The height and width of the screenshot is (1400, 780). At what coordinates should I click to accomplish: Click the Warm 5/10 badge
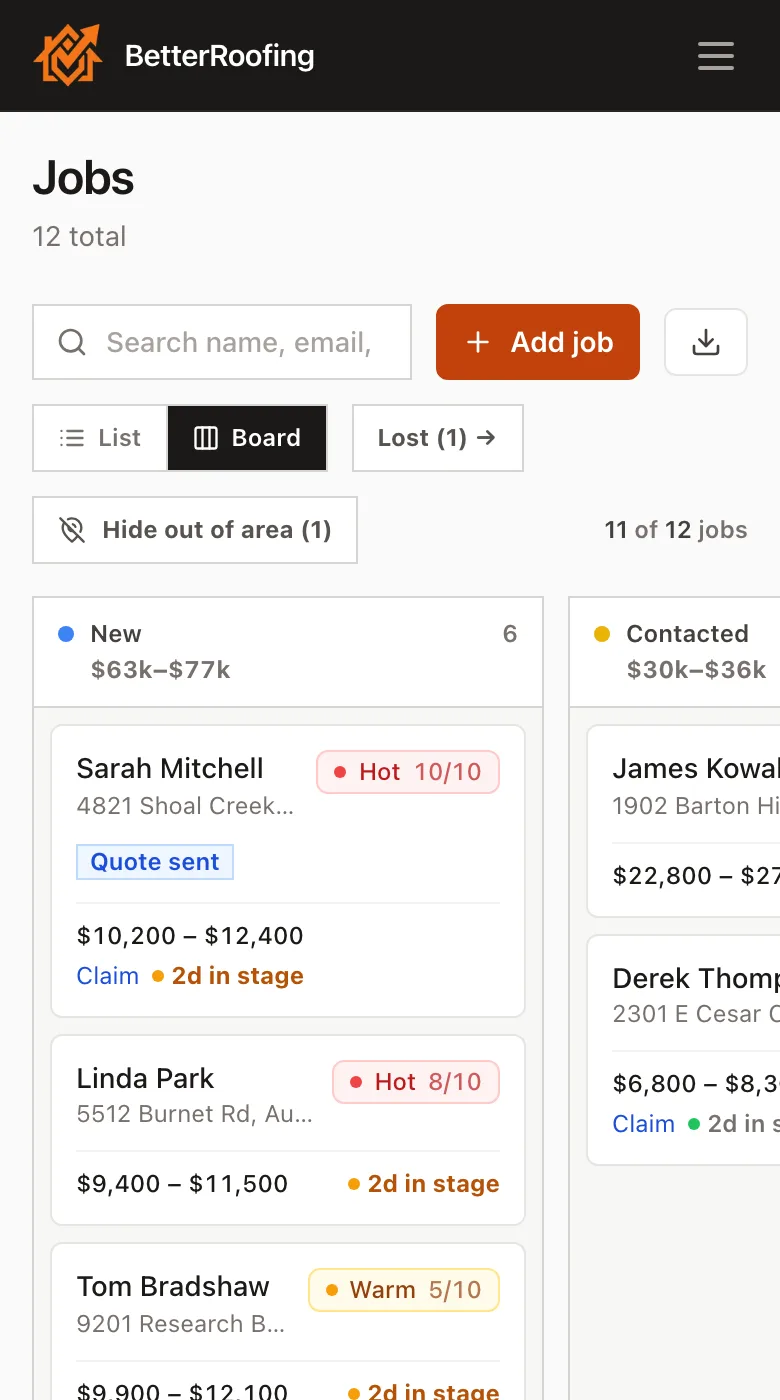tap(404, 1290)
